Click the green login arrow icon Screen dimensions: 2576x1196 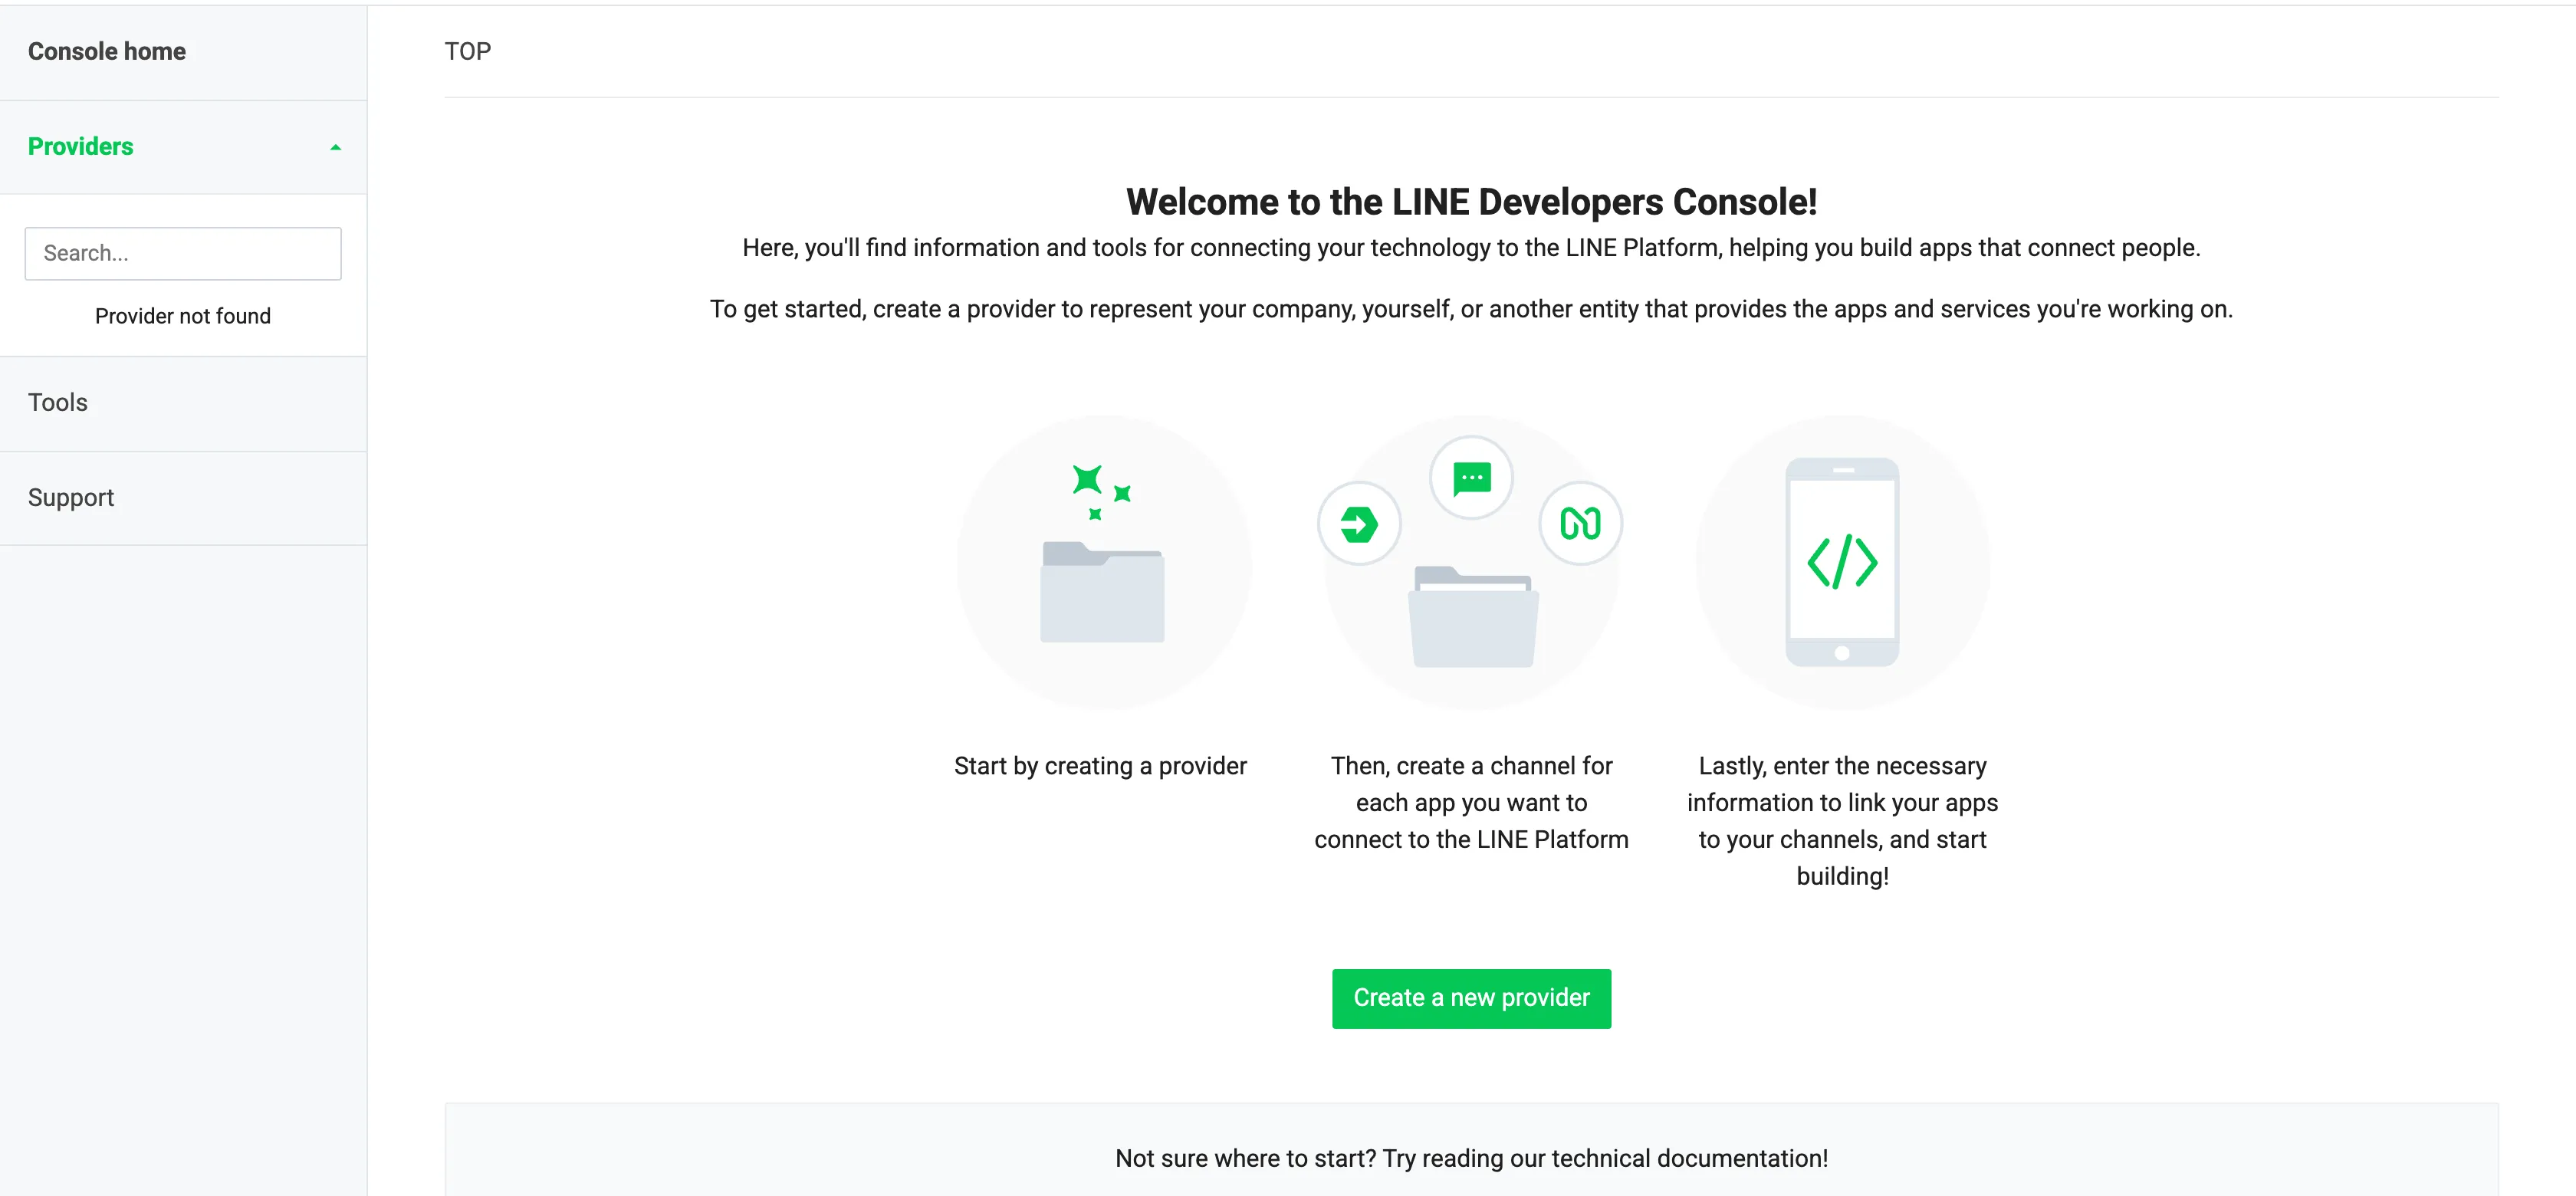[1359, 523]
